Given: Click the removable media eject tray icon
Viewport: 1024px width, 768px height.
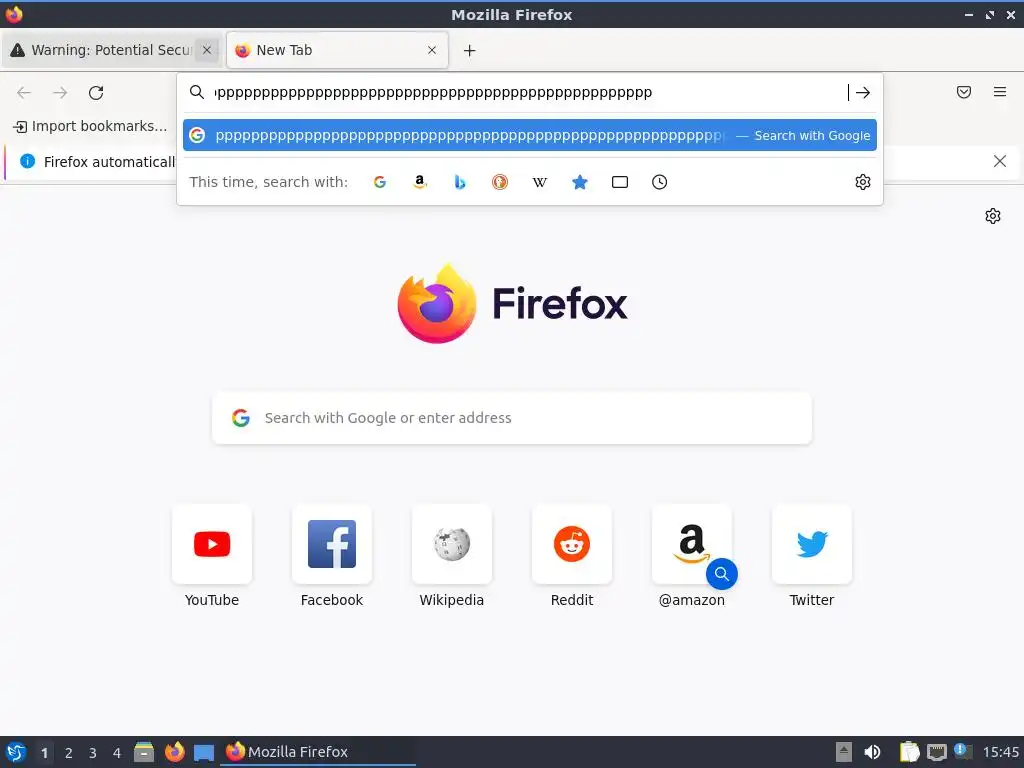Looking at the screenshot, I should coord(844,752).
